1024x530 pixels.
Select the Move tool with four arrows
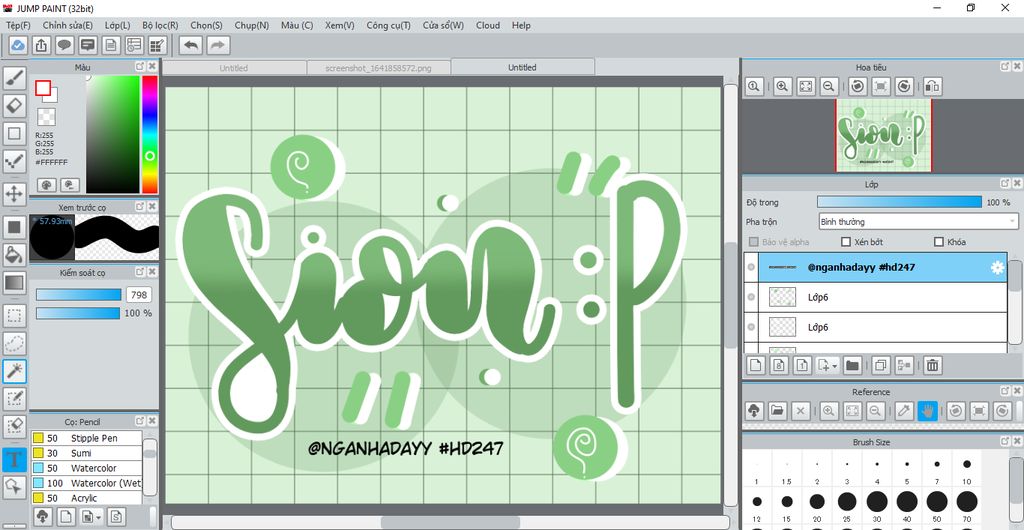pyautogui.click(x=14, y=193)
